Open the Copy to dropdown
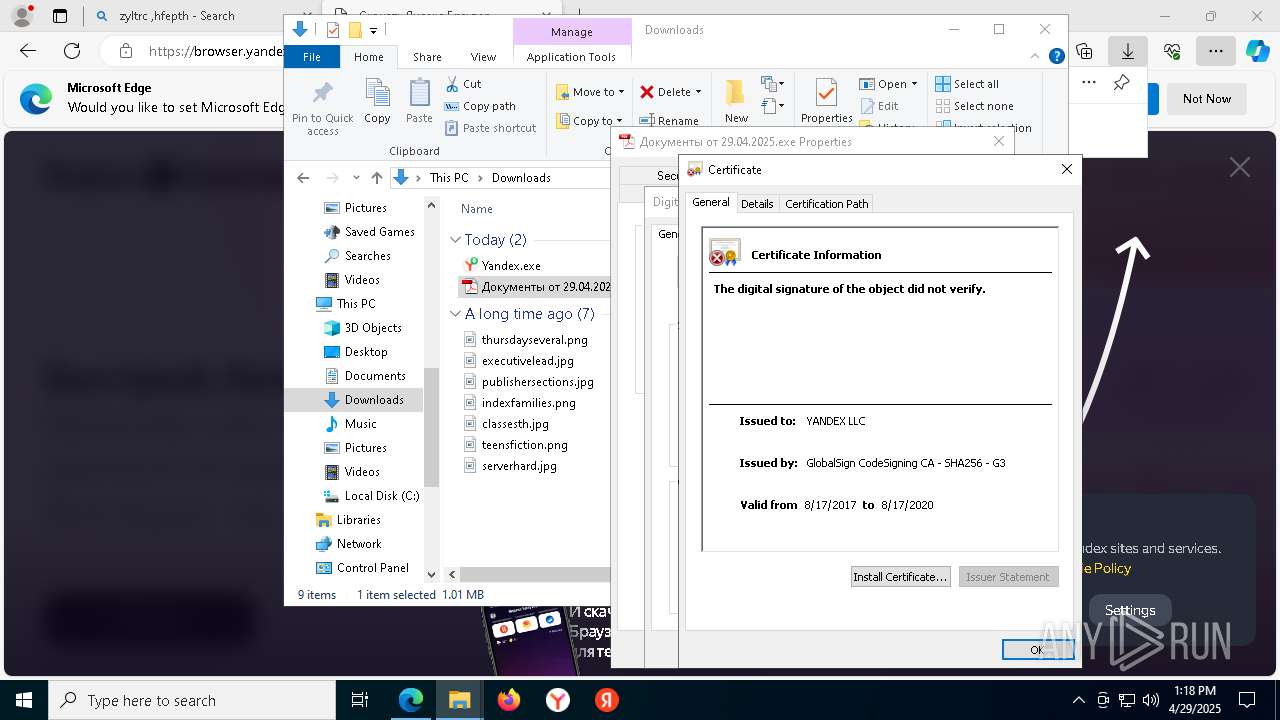Viewport: 1280px width, 720px height. coord(590,121)
